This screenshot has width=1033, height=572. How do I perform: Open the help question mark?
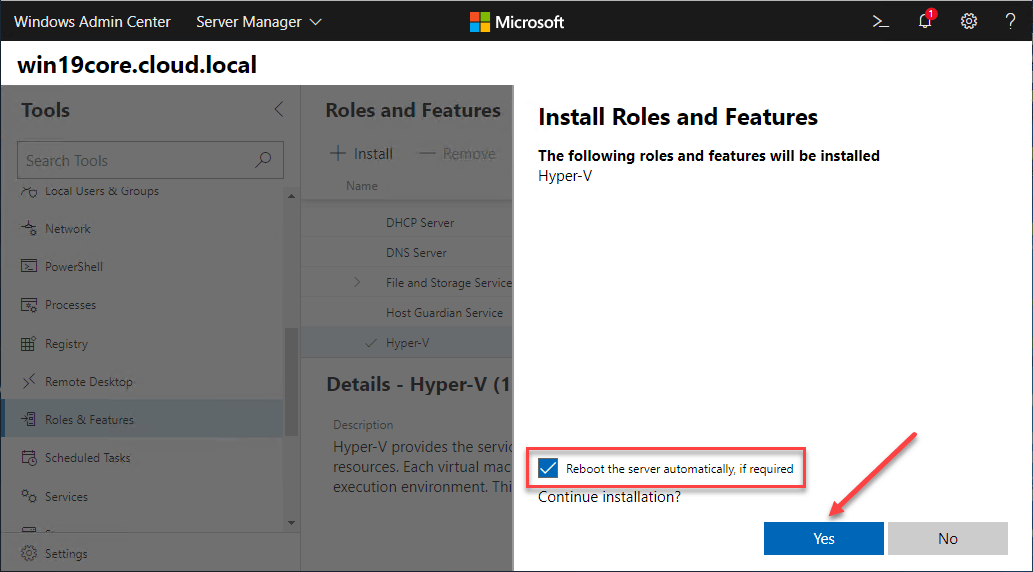pyautogui.click(x=1011, y=22)
